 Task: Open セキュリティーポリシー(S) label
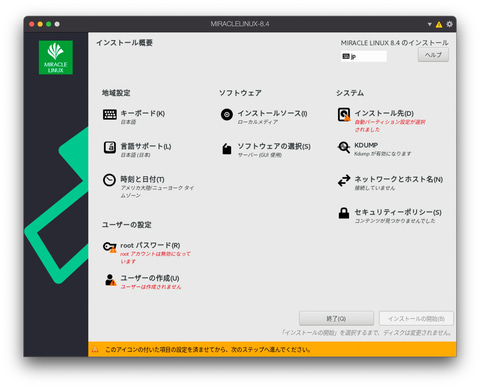coord(398,212)
